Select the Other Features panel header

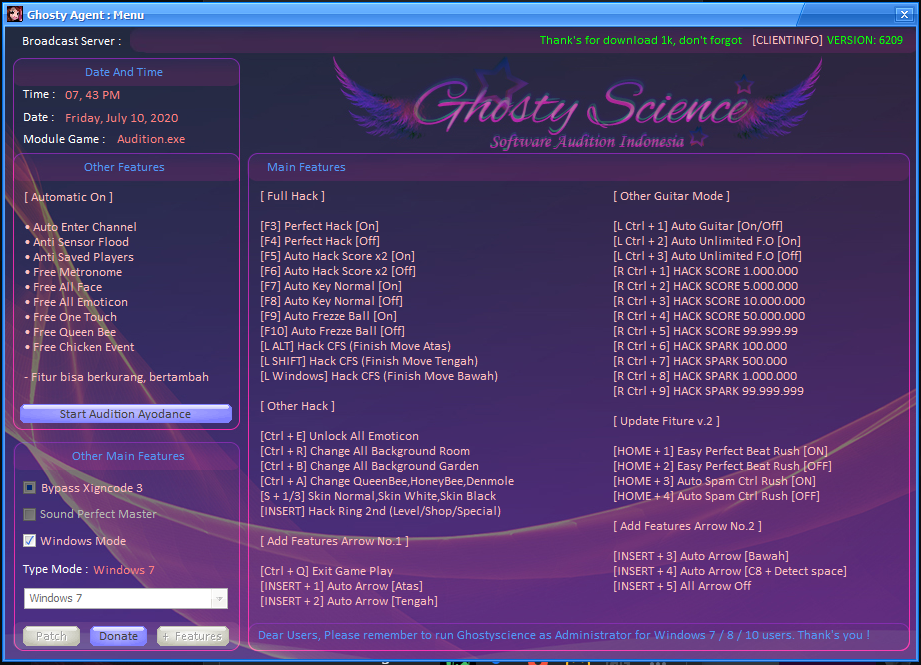[124, 167]
